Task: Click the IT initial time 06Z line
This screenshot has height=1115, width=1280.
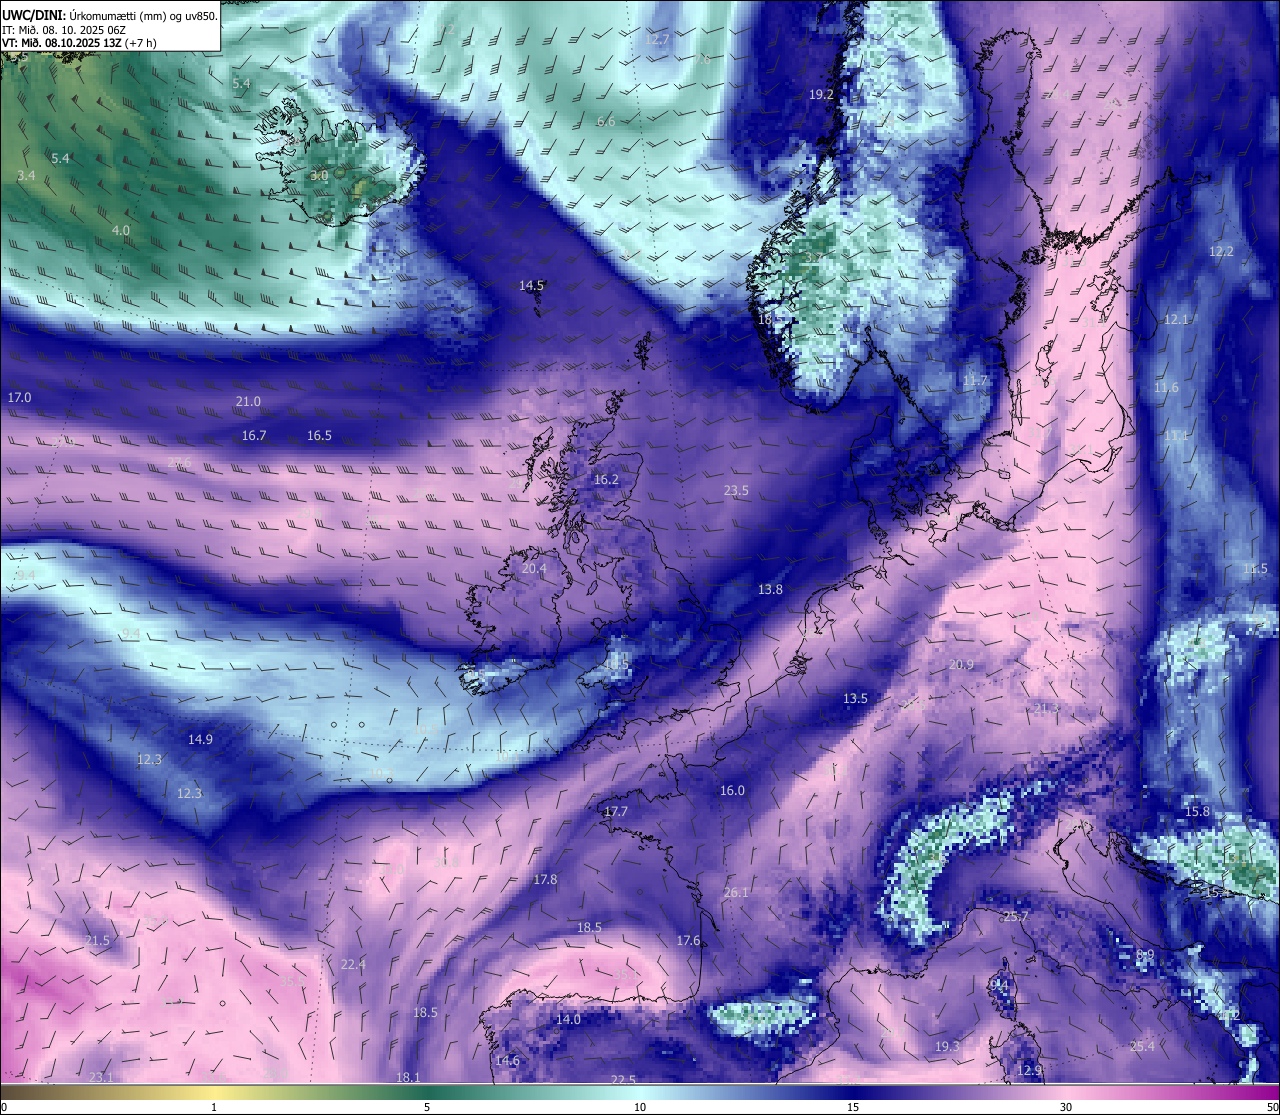Action: pos(64,31)
